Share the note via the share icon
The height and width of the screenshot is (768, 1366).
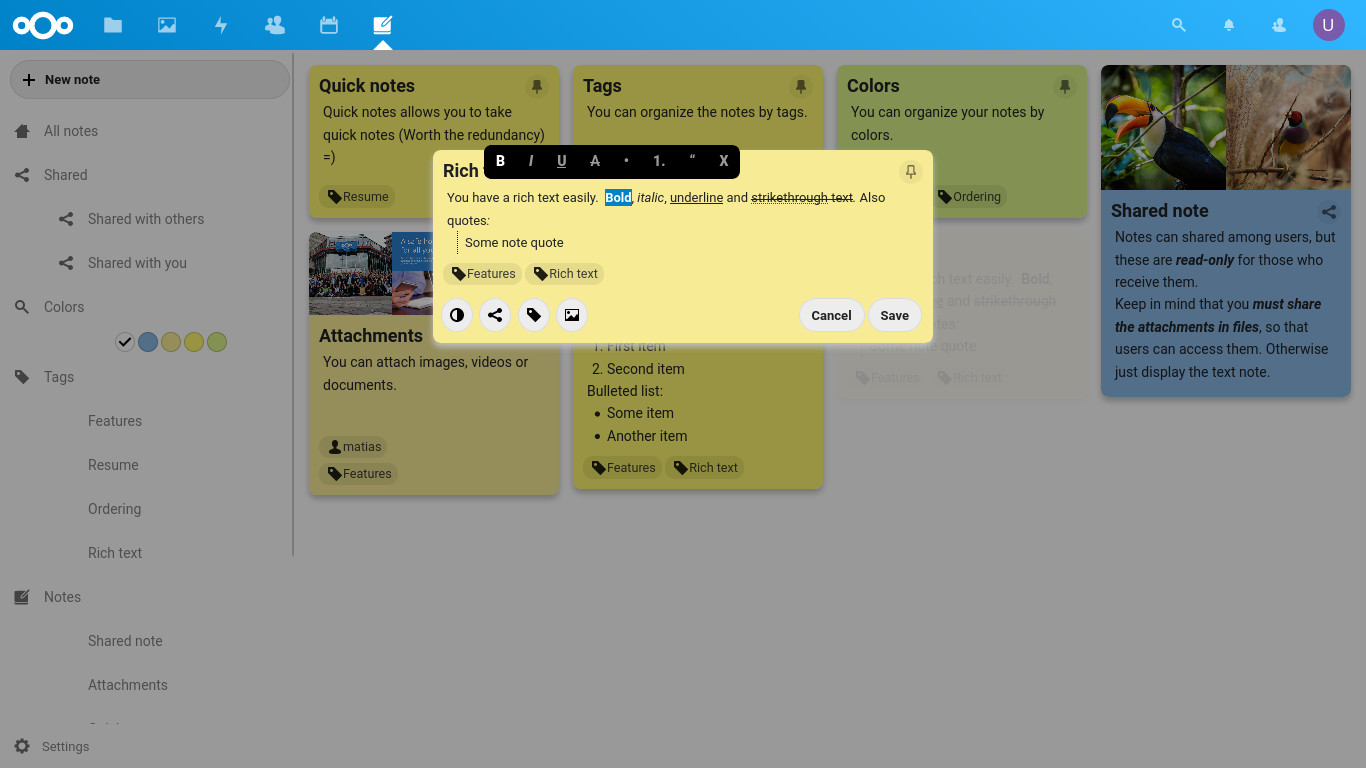(495, 315)
